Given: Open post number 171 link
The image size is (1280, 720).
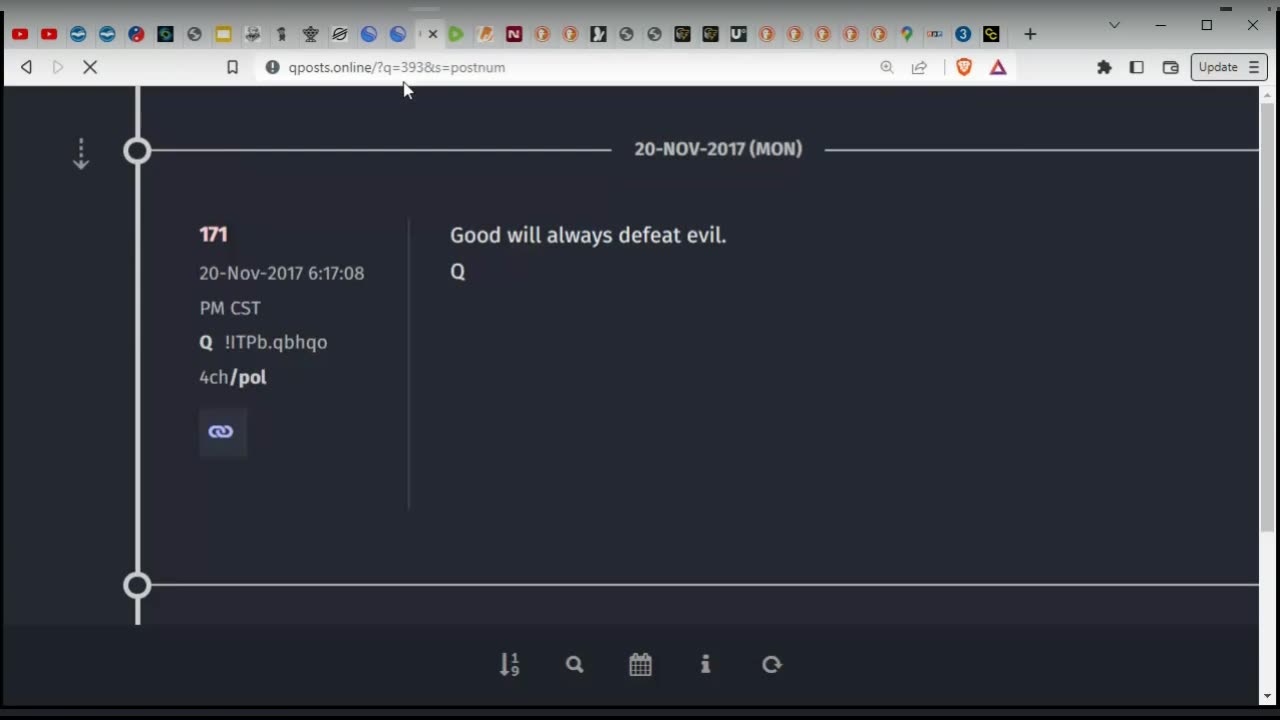Looking at the screenshot, I should (213, 234).
